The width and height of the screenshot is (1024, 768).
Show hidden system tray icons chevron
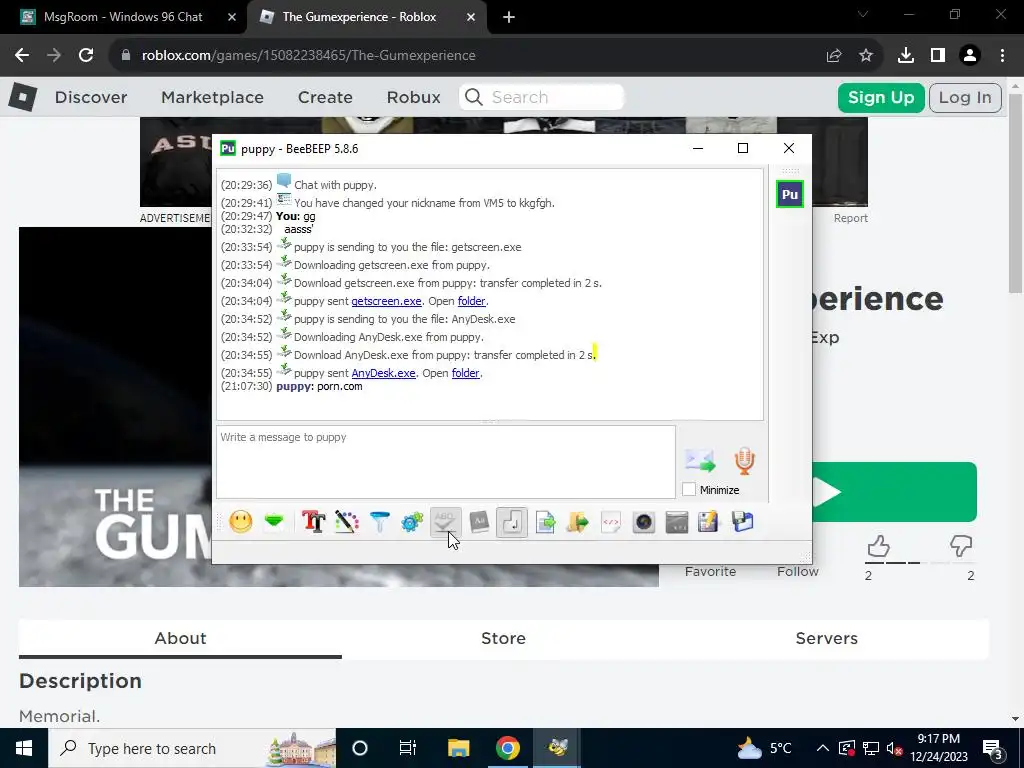coord(823,748)
